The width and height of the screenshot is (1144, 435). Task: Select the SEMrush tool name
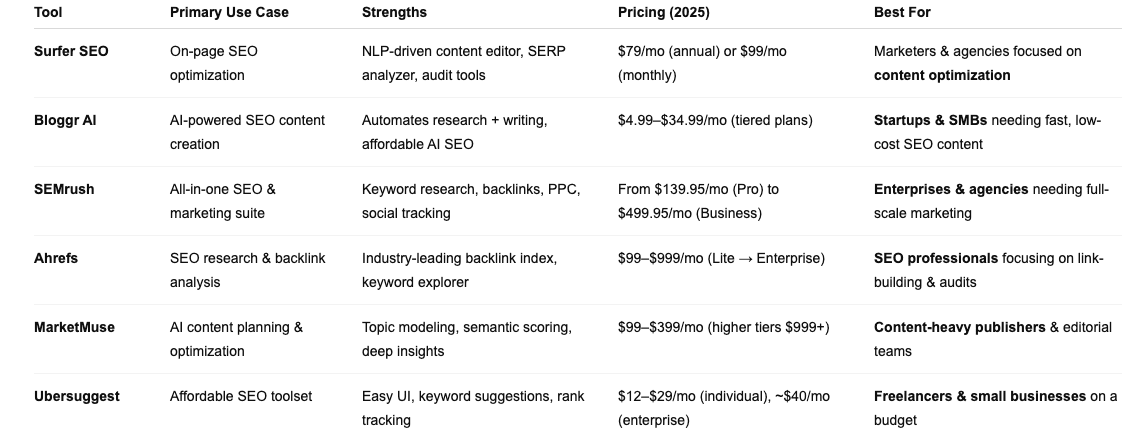(64, 189)
